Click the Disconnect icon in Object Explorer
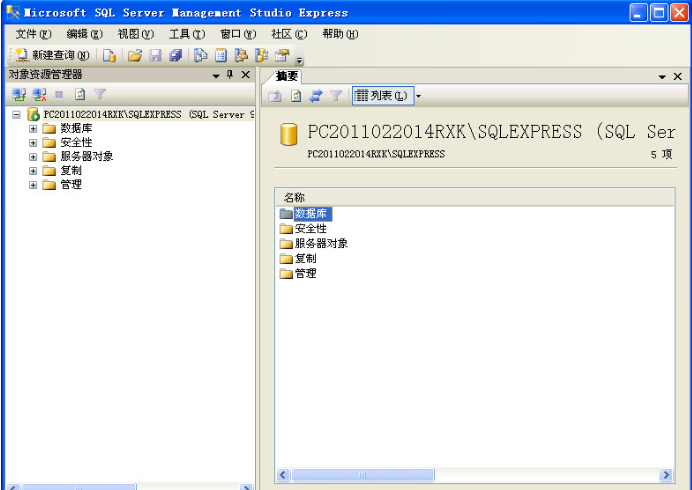The height and width of the screenshot is (490, 692). click(39, 94)
